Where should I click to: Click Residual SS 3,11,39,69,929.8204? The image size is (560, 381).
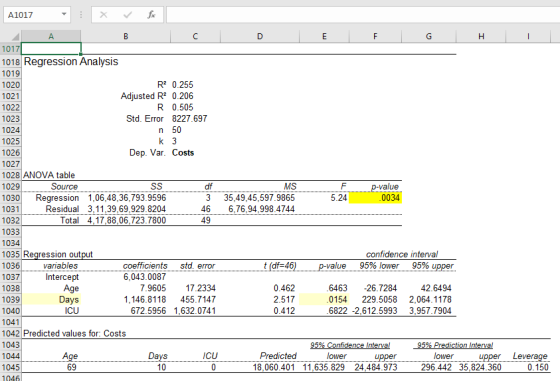pyautogui.click(x=127, y=209)
